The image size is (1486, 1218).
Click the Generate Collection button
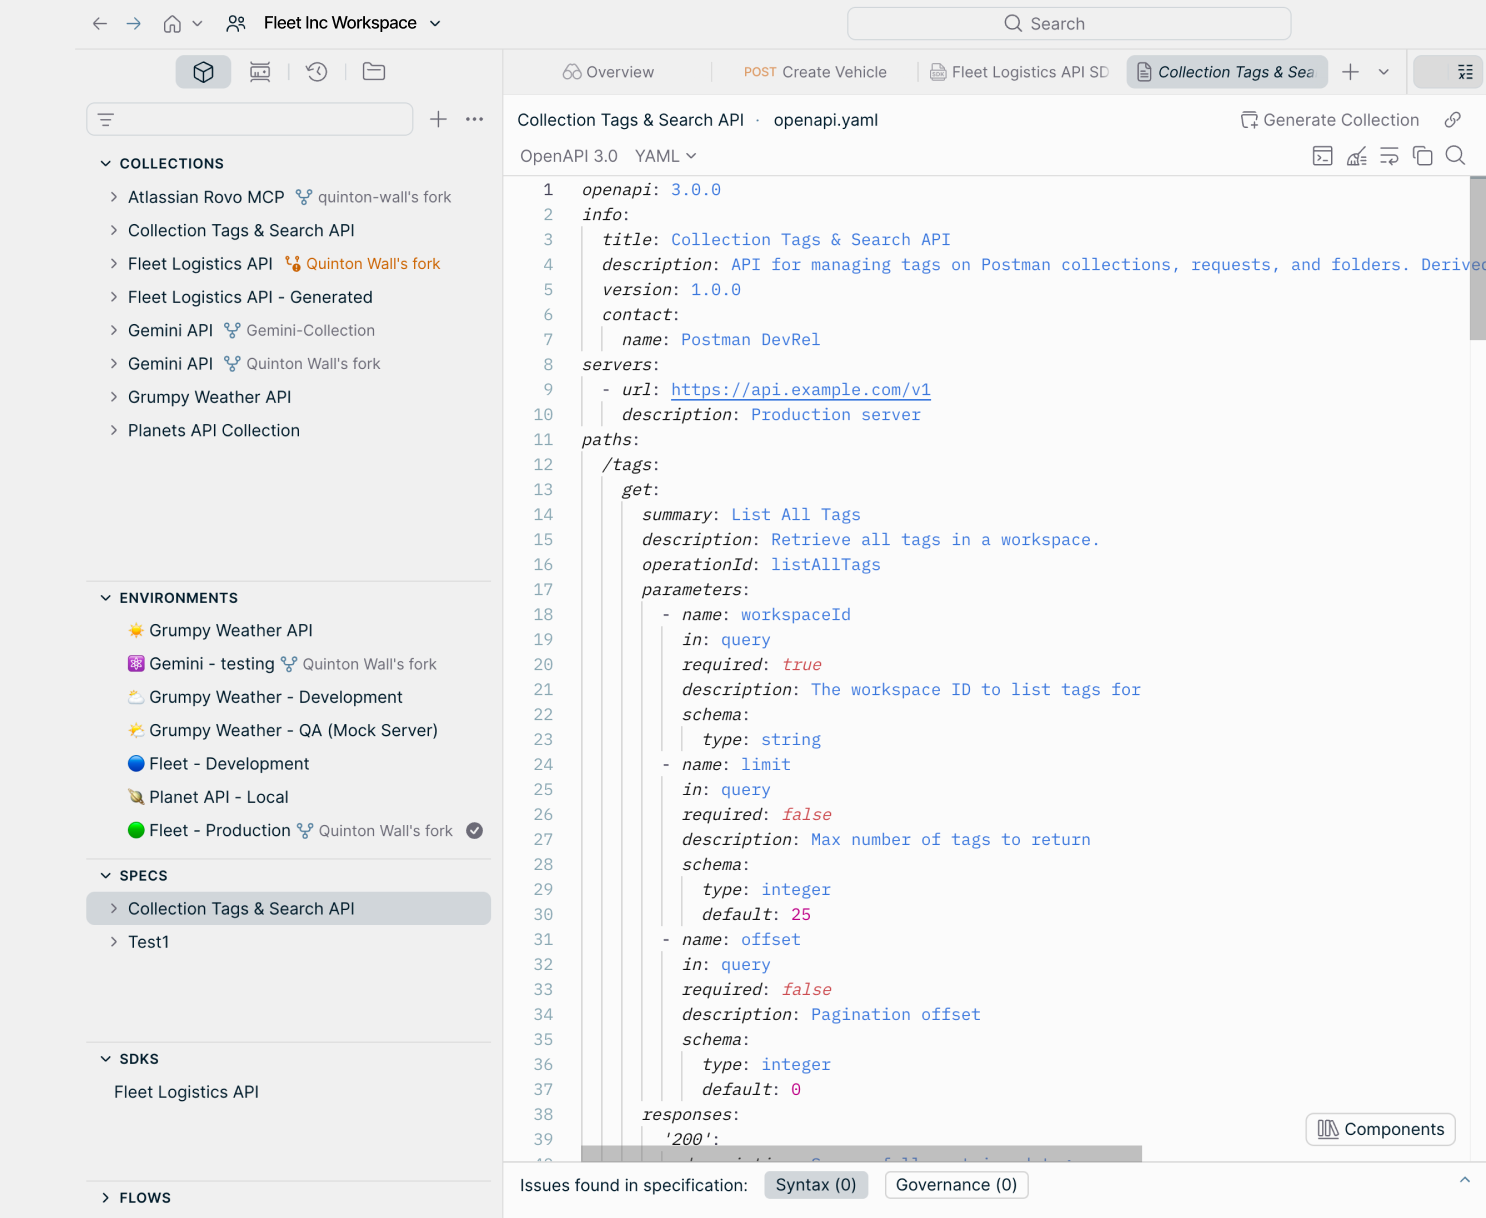1329,119
